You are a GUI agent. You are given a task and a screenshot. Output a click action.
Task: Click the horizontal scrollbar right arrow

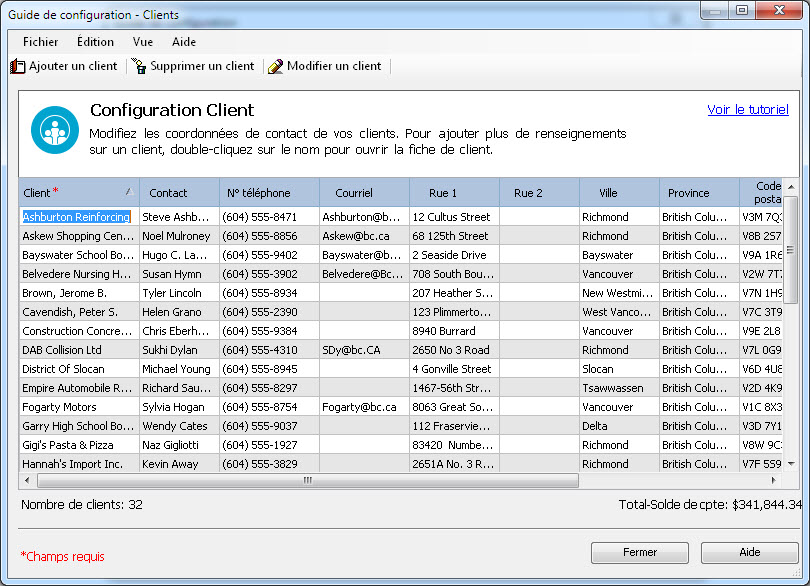click(772, 481)
